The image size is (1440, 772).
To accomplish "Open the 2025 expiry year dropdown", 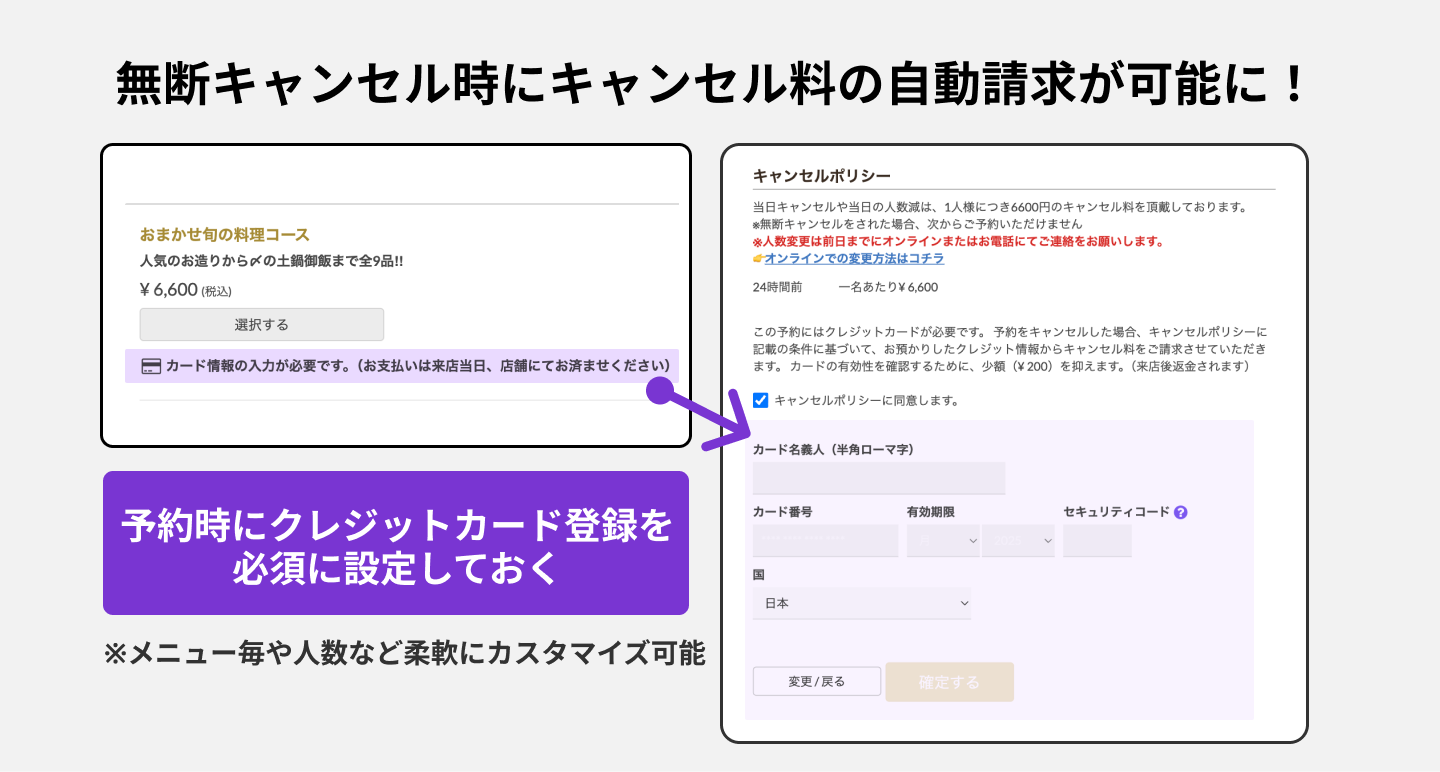I will (x=1017, y=540).
